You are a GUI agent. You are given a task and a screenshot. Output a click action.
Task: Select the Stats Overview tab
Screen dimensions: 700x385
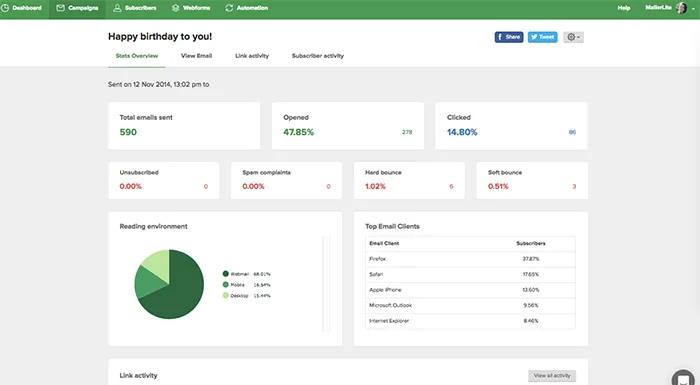tap(137, 56)
